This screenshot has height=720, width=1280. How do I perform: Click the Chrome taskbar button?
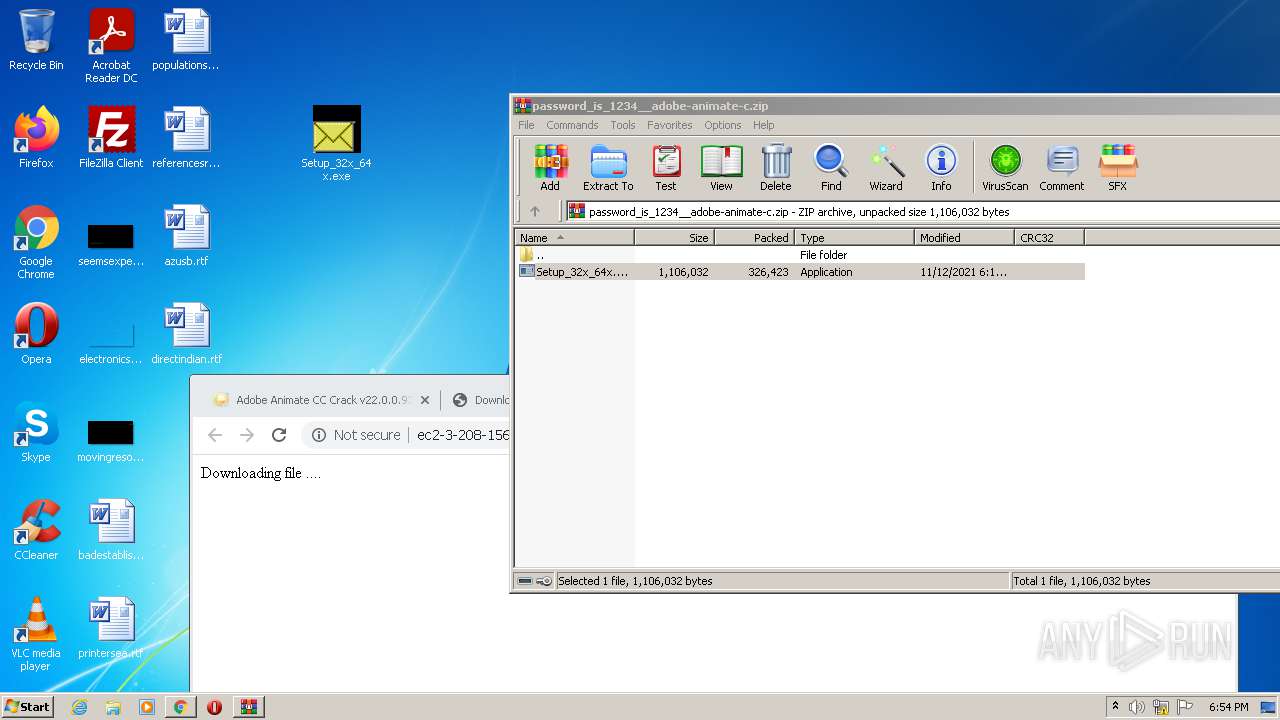click(x=180, y=707)
